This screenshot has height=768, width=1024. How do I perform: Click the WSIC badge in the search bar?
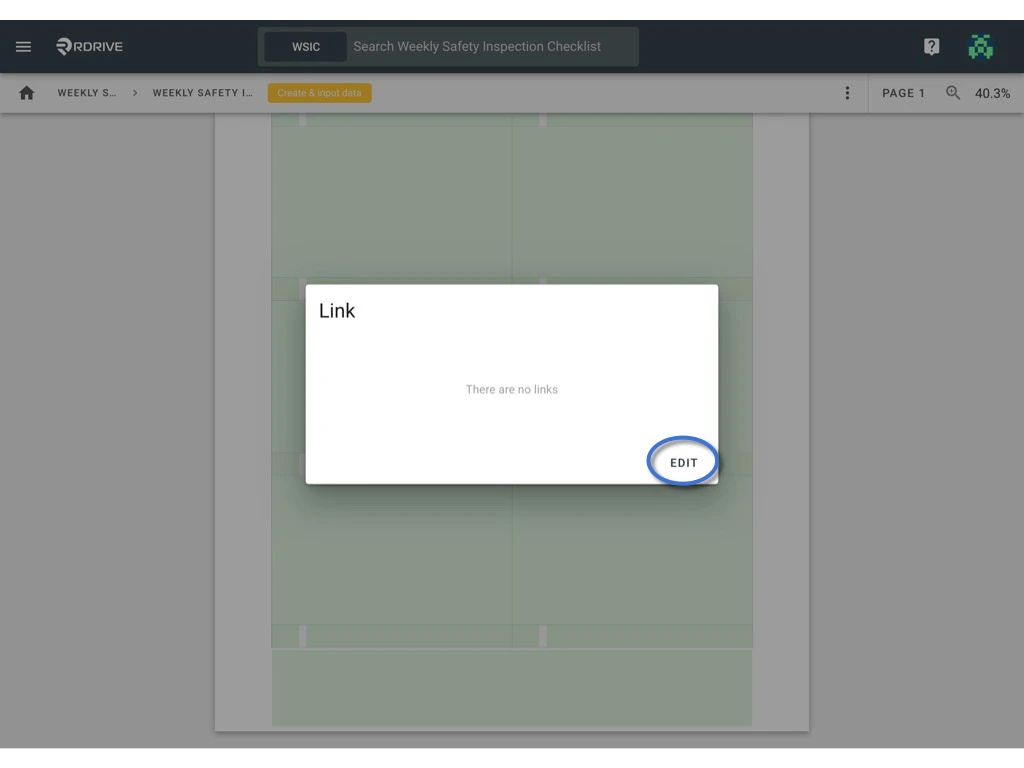coord(305,46)
